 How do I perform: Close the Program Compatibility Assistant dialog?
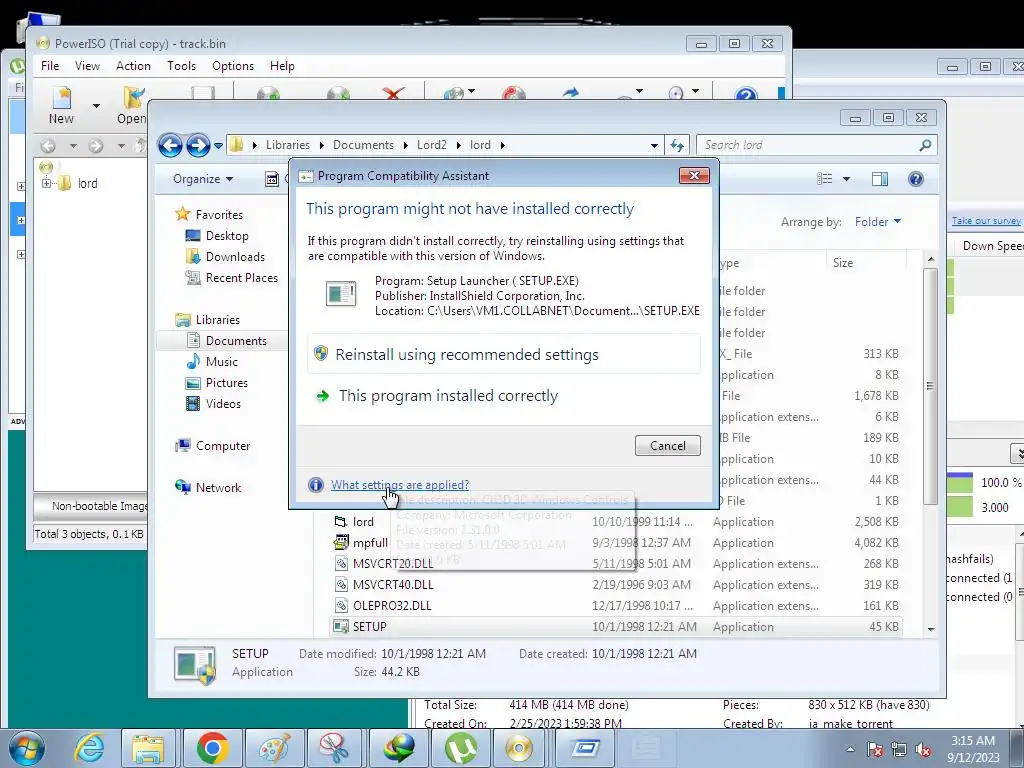click(694, 176)
